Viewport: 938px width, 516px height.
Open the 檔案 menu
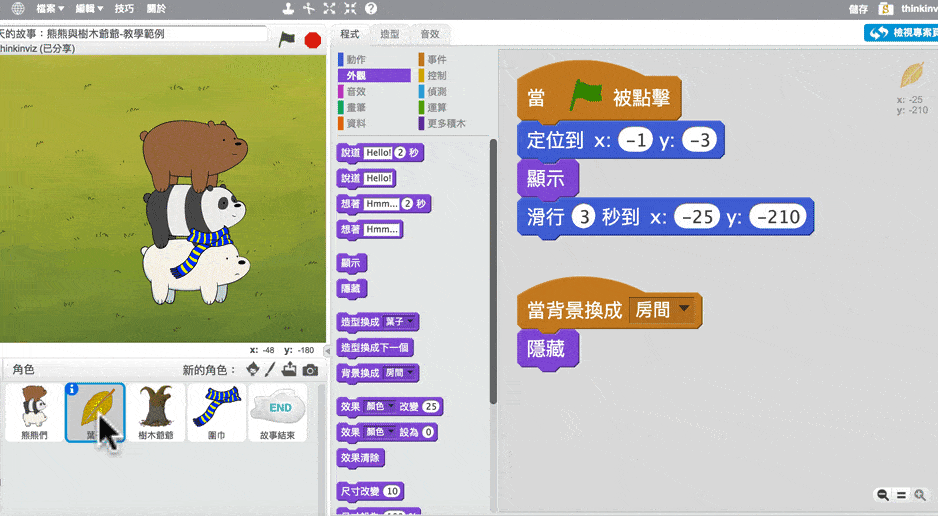pyautogui.click(x=50, y=8)
